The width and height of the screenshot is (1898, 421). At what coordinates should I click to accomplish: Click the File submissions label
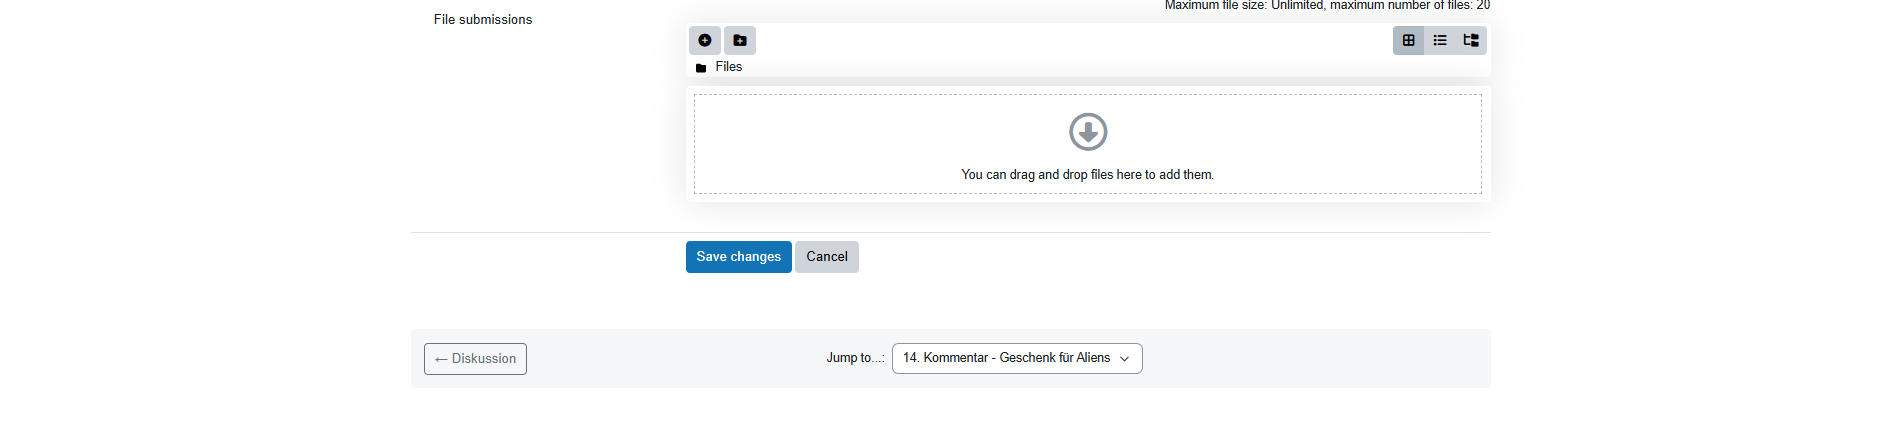[x=483, y=20]
